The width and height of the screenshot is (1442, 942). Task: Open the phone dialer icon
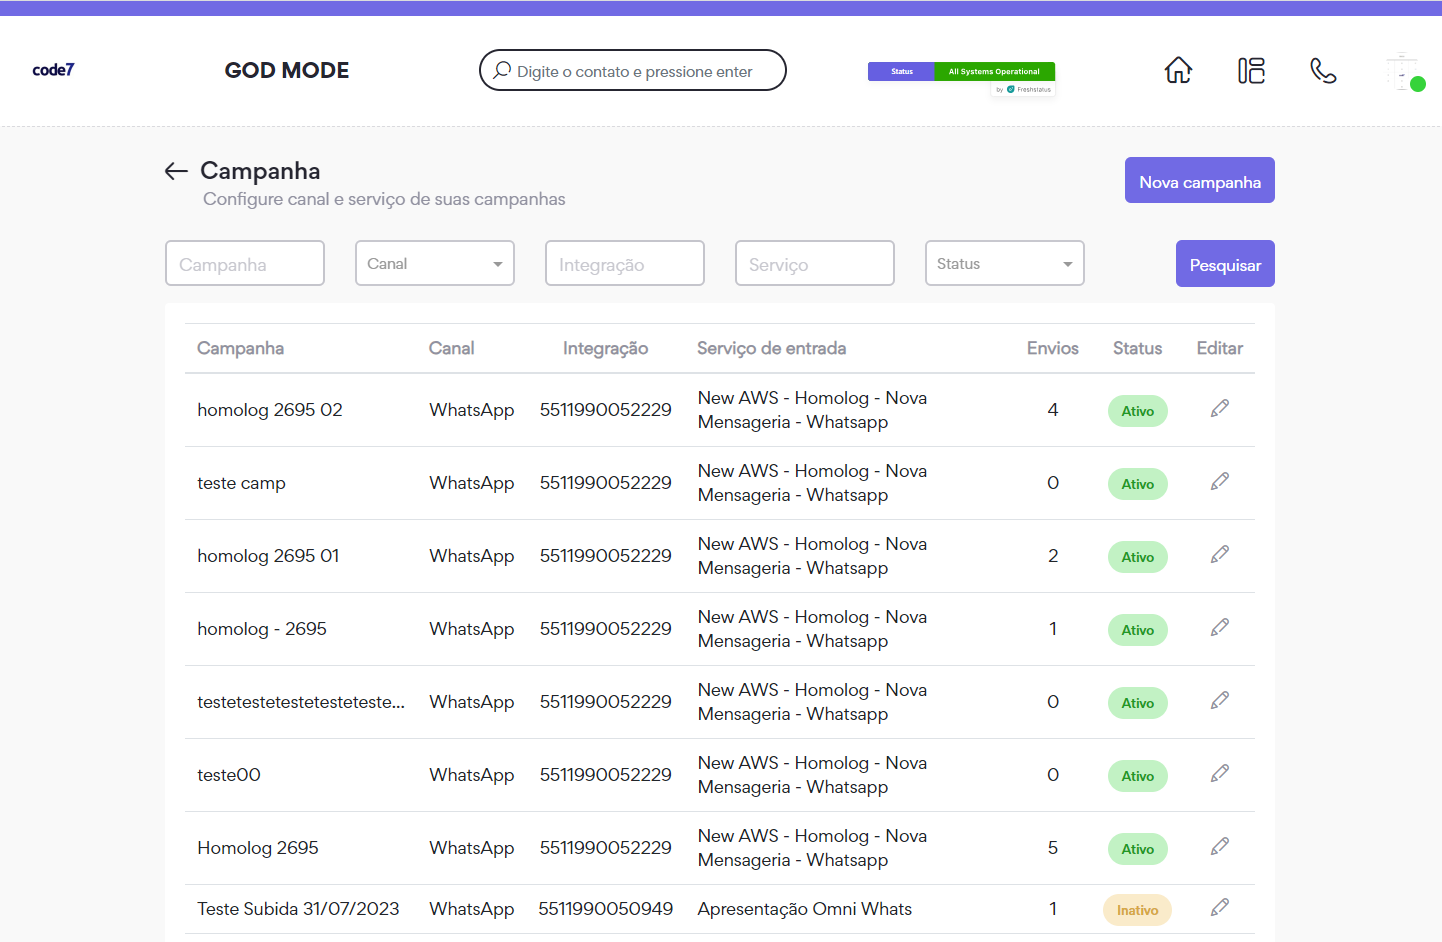[1323, 71]
